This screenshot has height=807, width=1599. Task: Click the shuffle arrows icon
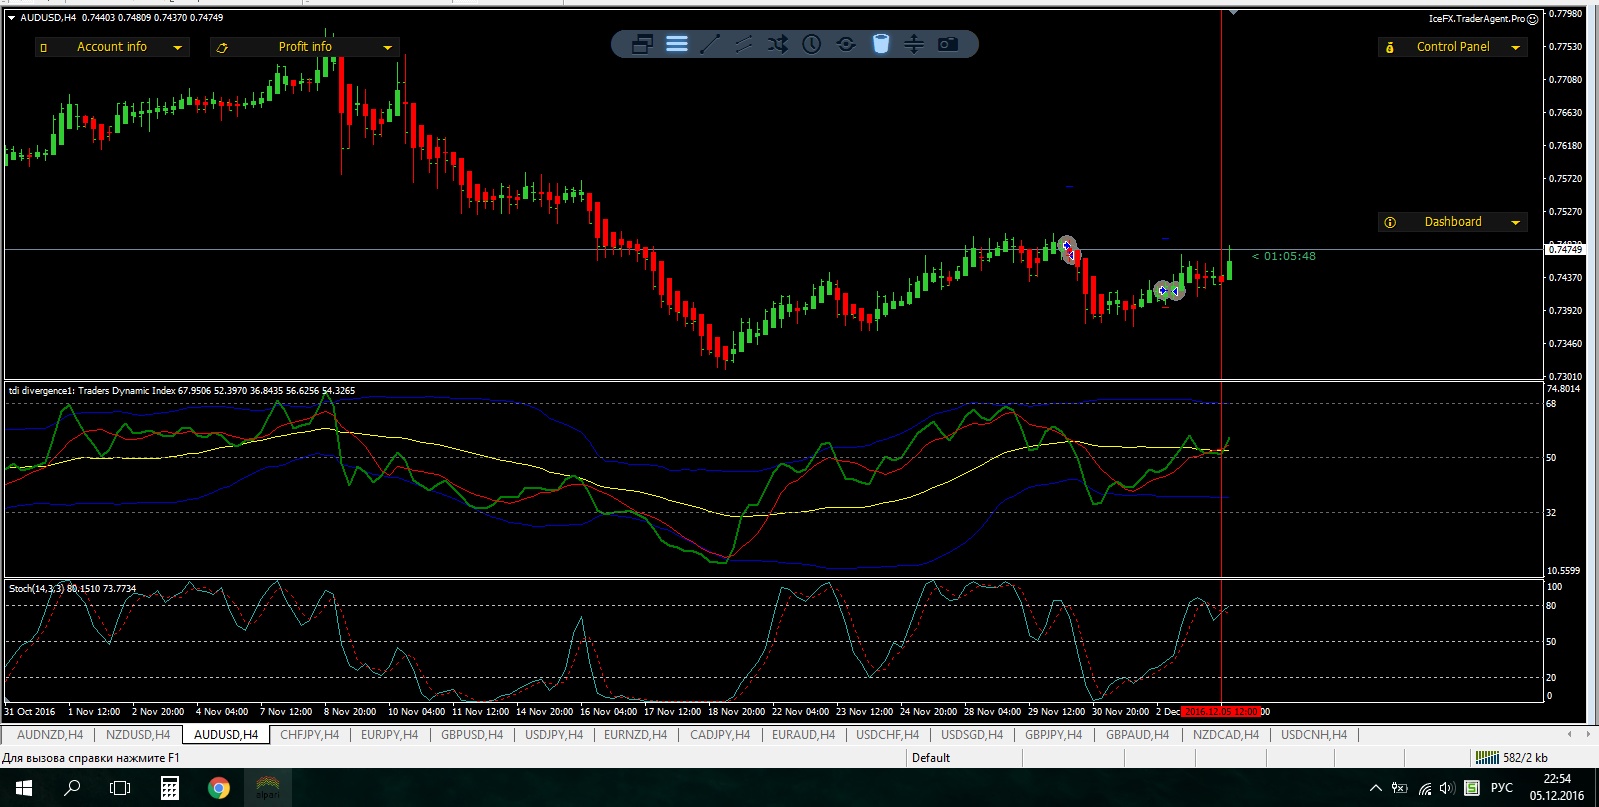[x=778, y=44]
